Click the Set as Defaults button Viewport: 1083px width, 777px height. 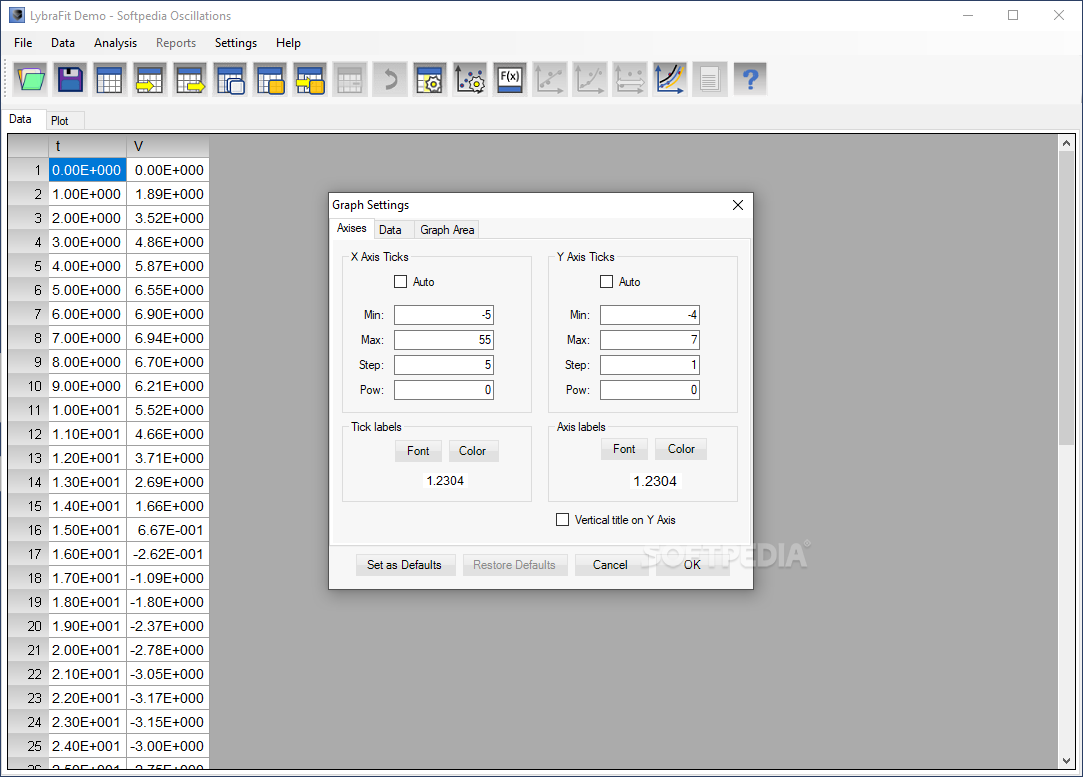pyautogui.click(x=404, y=565)
